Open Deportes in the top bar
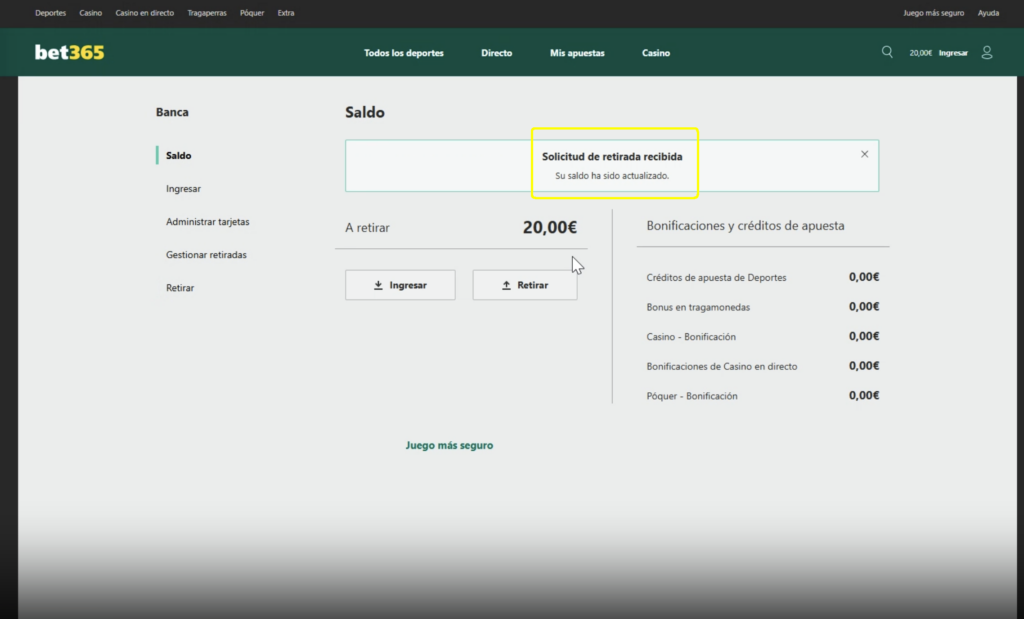This screenshot has width=1024, height=619. point(50,13)
